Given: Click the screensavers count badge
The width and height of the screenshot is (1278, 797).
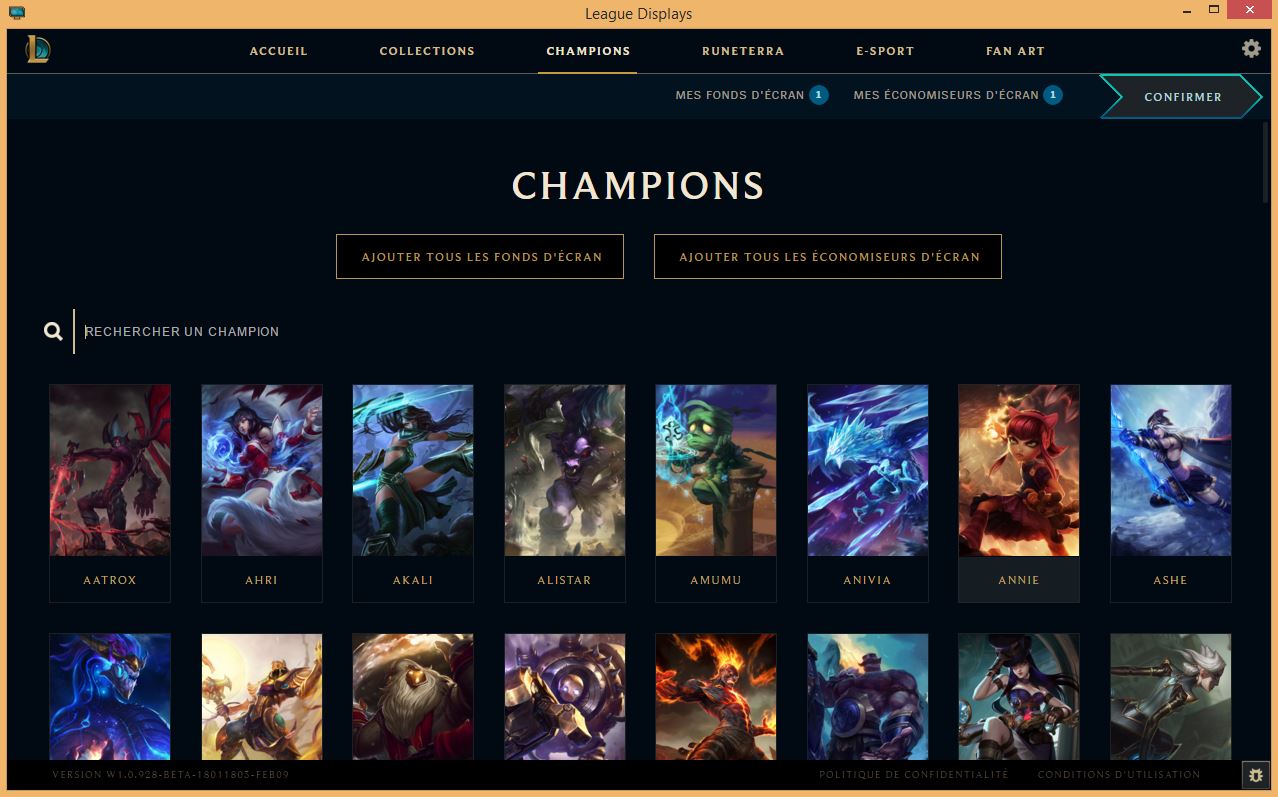Looking at the screenshot, I should pos(1052,95).
